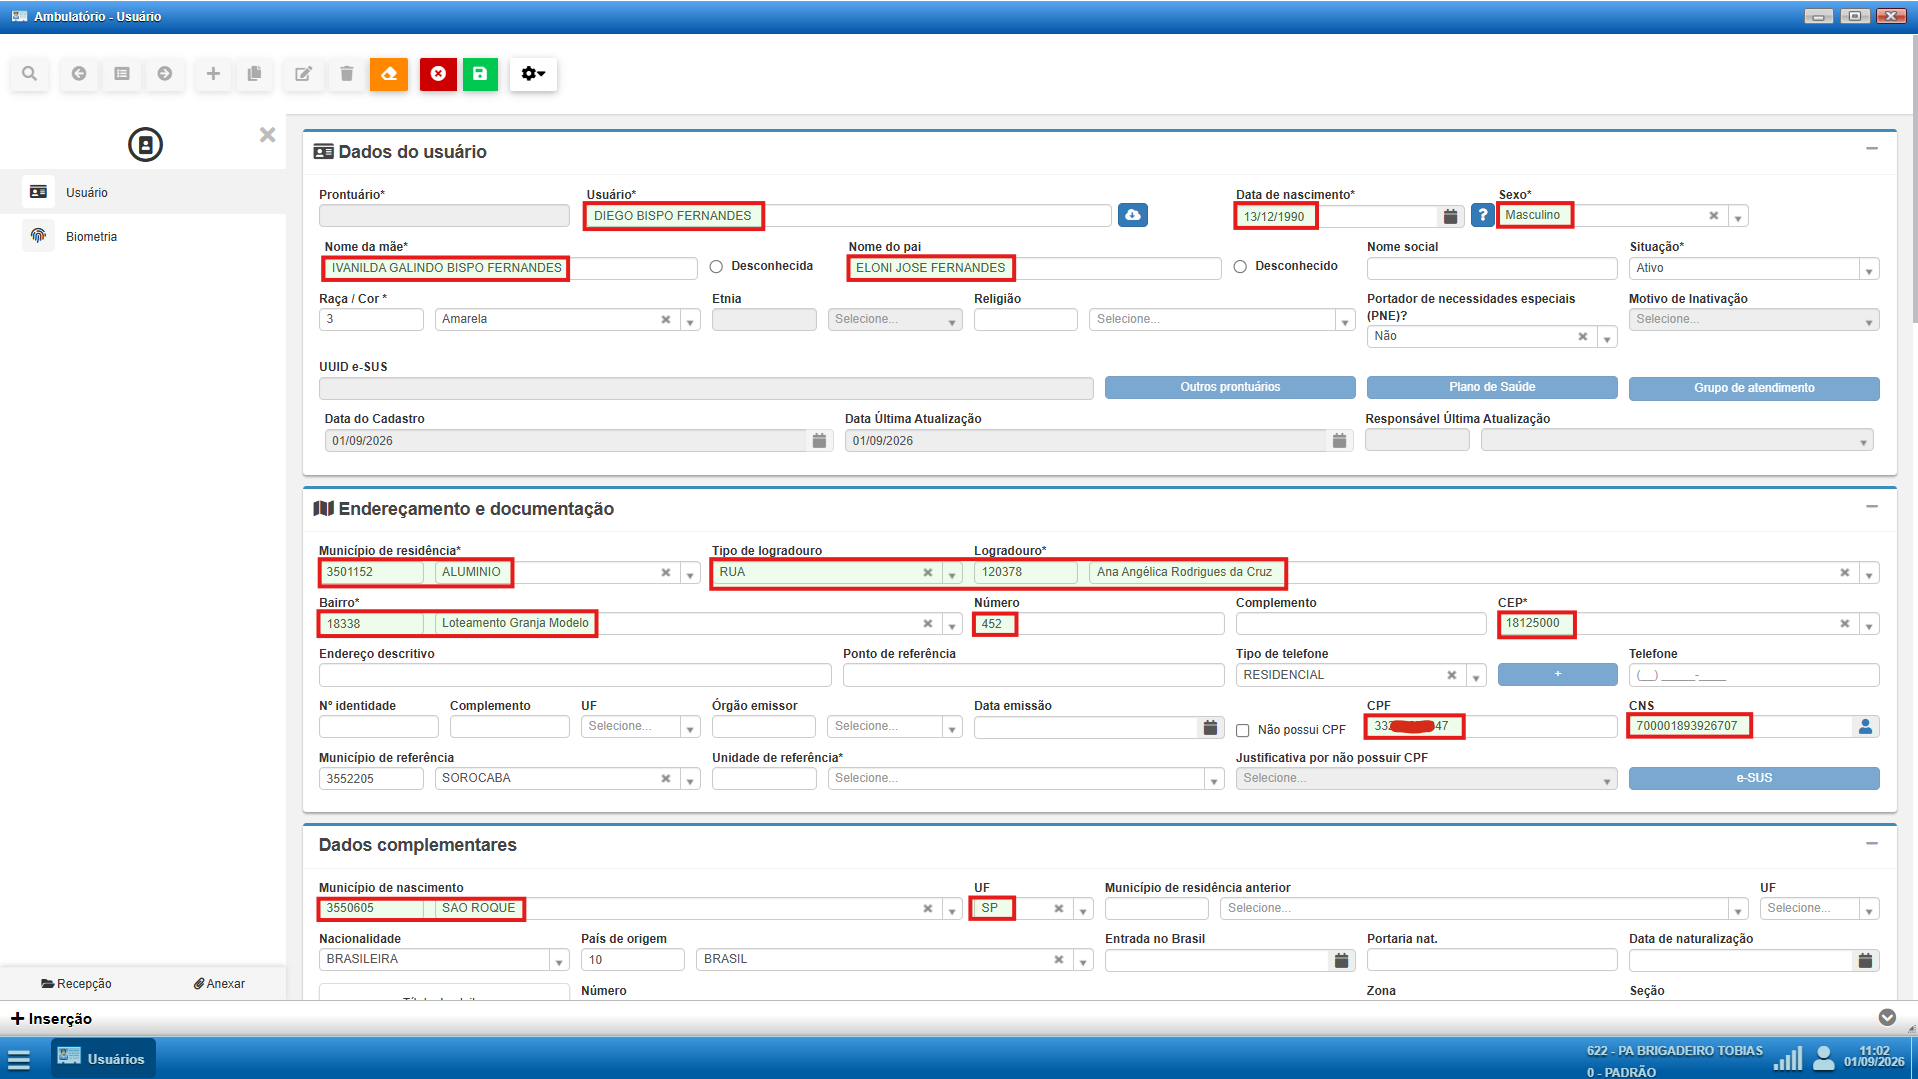The width and height of the screenshot is (1918, 1079).
Task: Click into the Nome social input field
Action: tap(1492, 268)
